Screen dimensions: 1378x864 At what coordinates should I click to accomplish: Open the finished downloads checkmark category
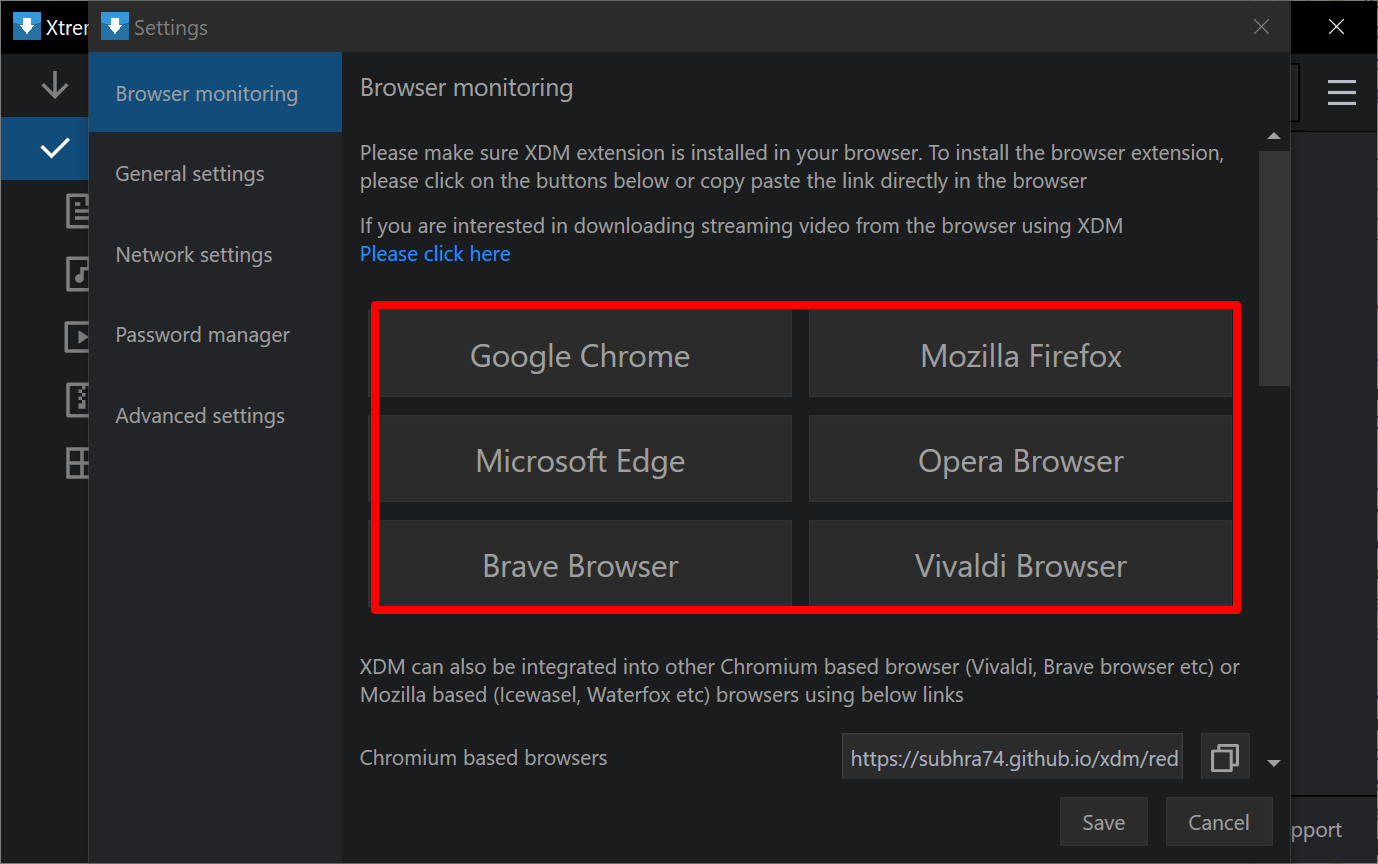pyautogui.click(x=45, y=148)
